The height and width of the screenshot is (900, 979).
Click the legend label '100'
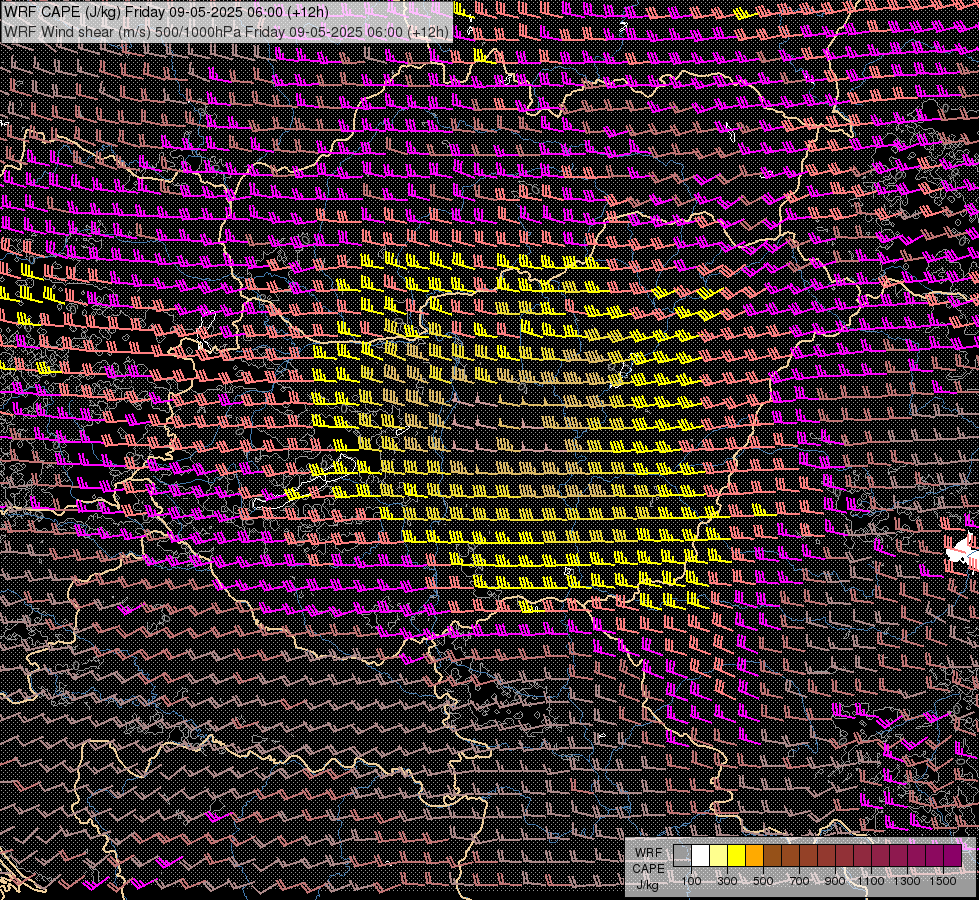pos(691,881)
